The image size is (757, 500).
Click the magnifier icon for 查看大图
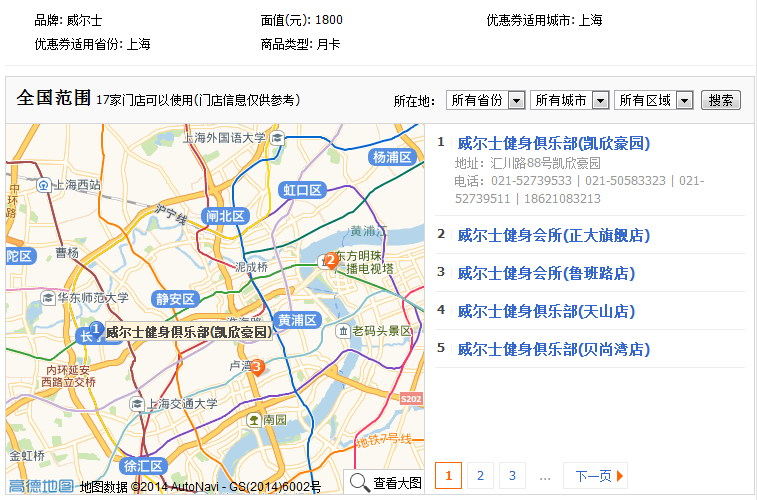[x=360, y=483]
